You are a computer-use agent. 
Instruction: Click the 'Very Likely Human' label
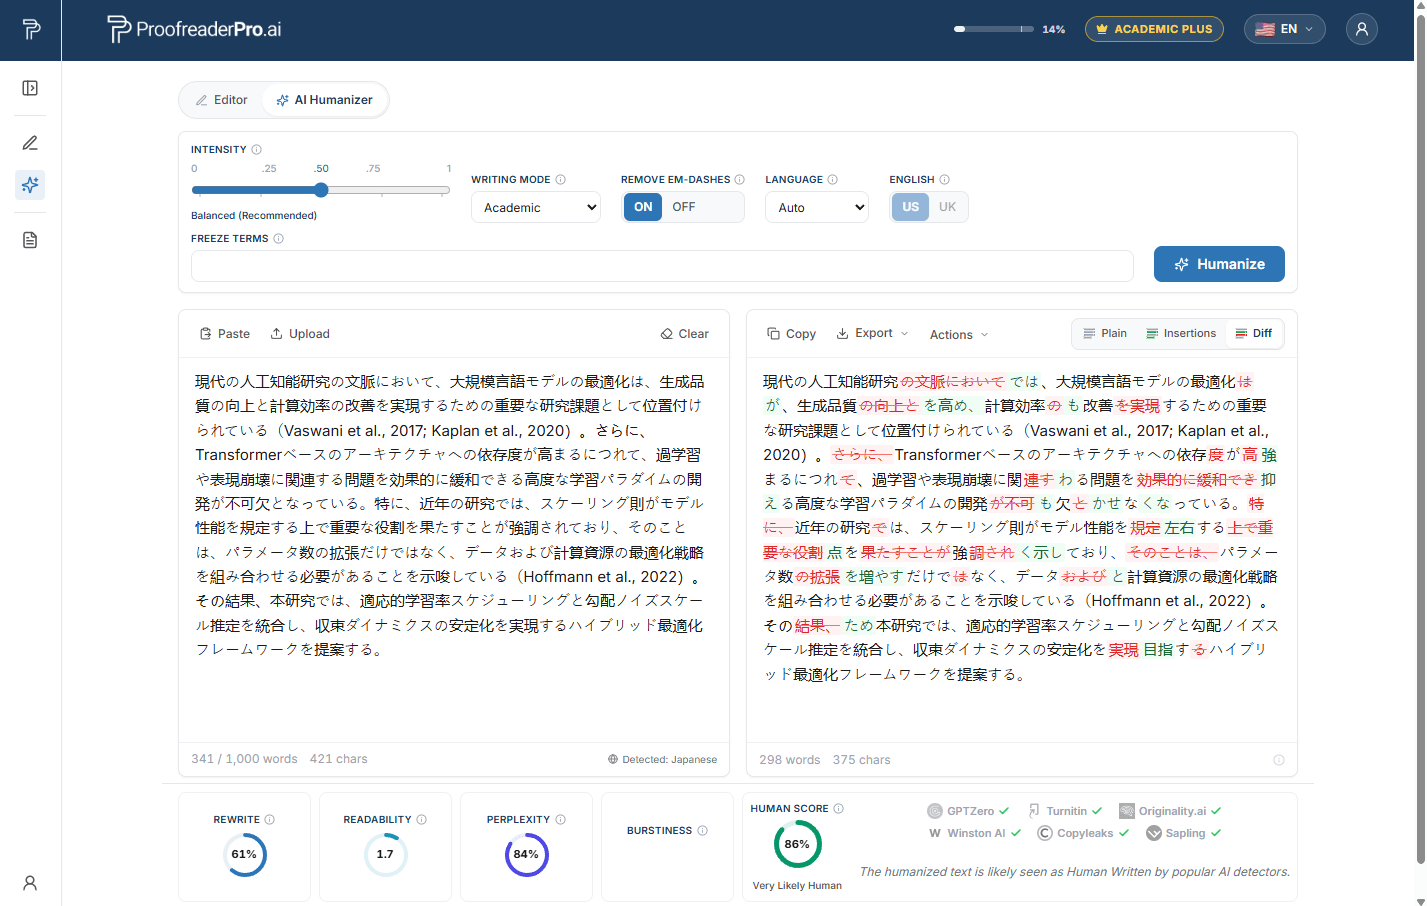(797, 886)
